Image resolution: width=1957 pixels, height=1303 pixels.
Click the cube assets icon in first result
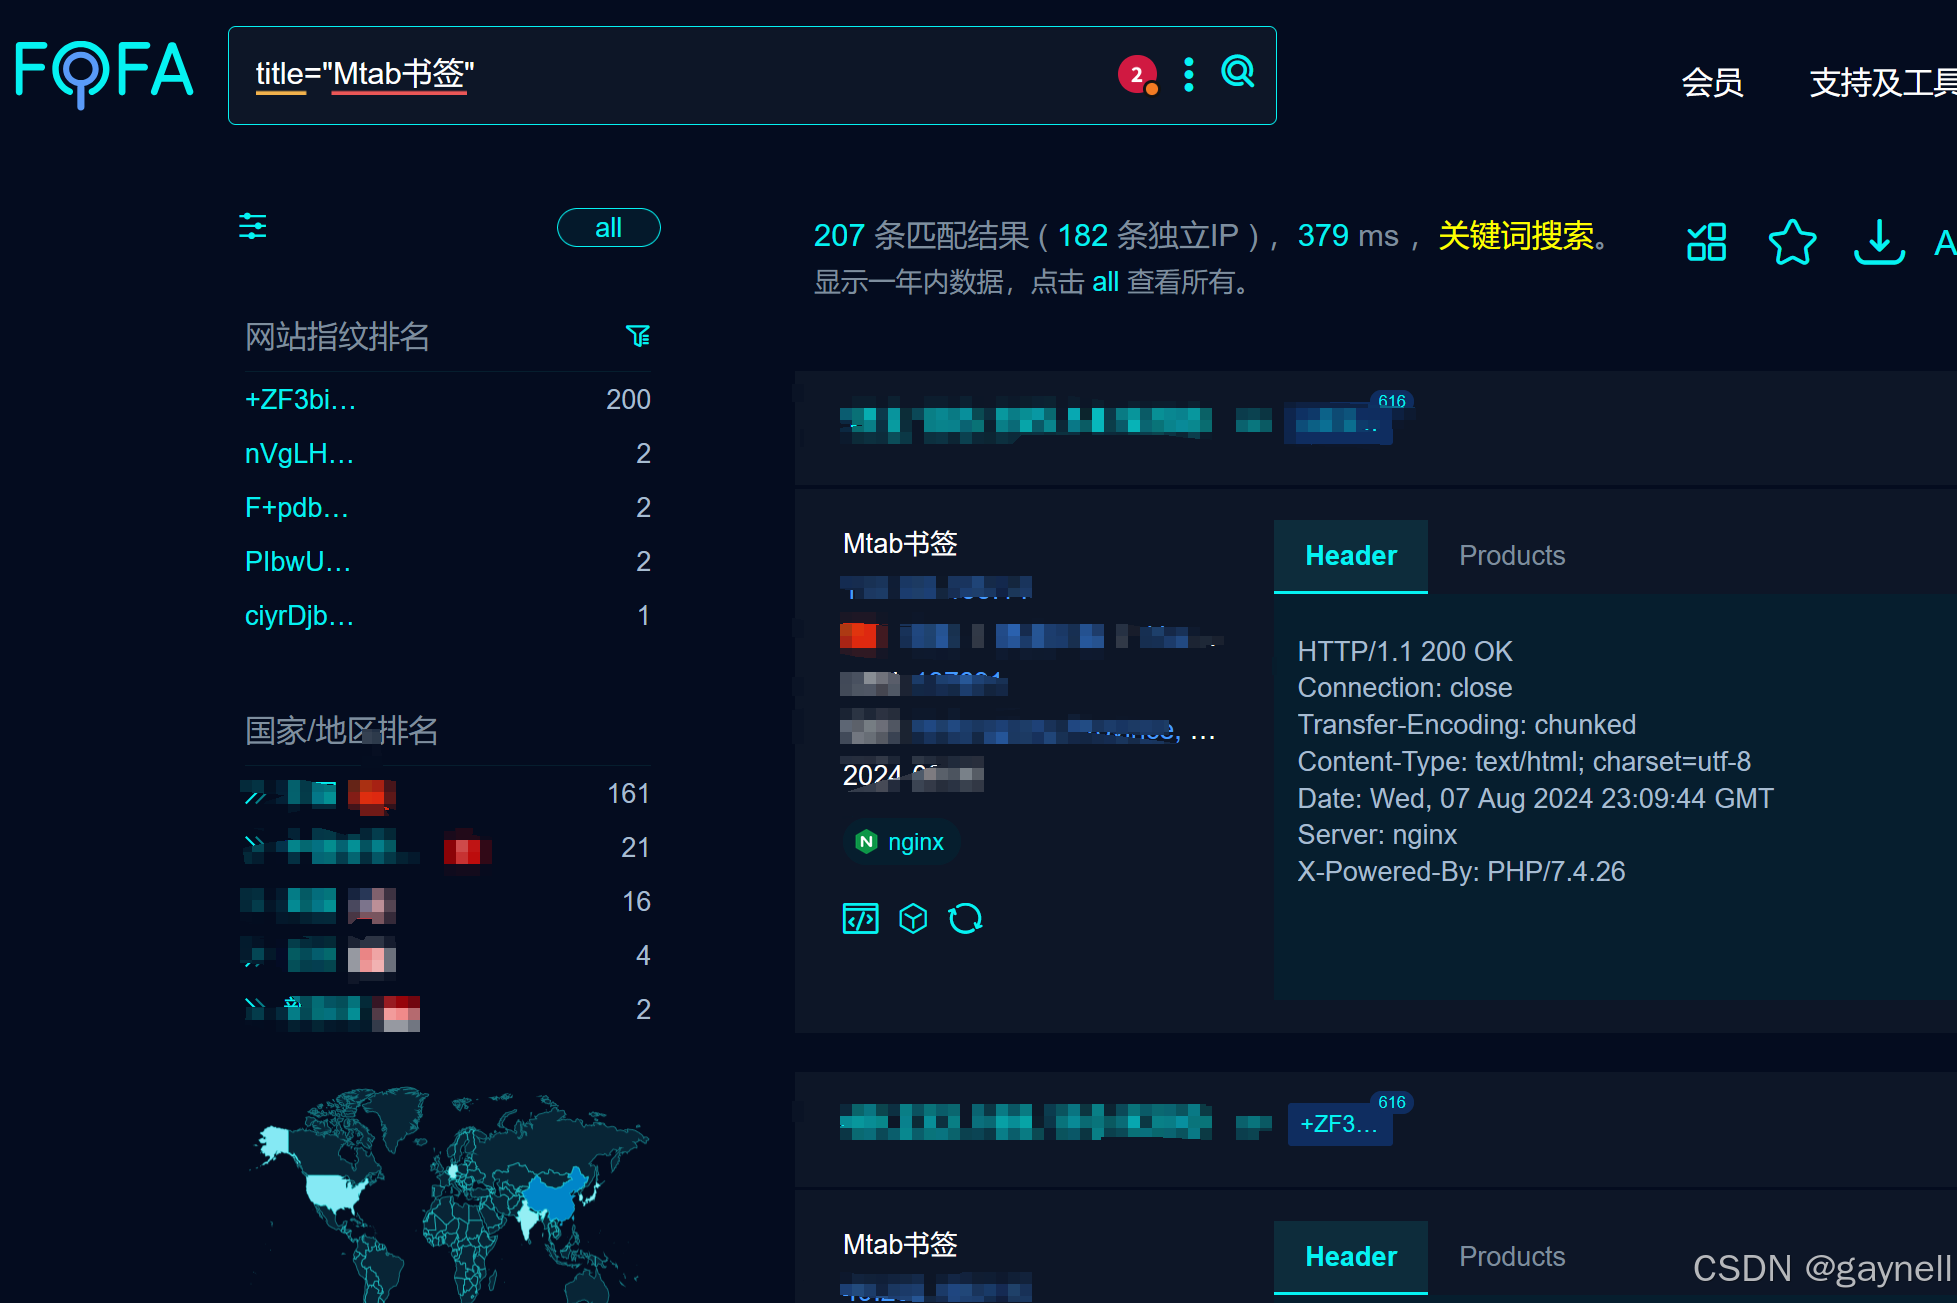pos(913,918)
